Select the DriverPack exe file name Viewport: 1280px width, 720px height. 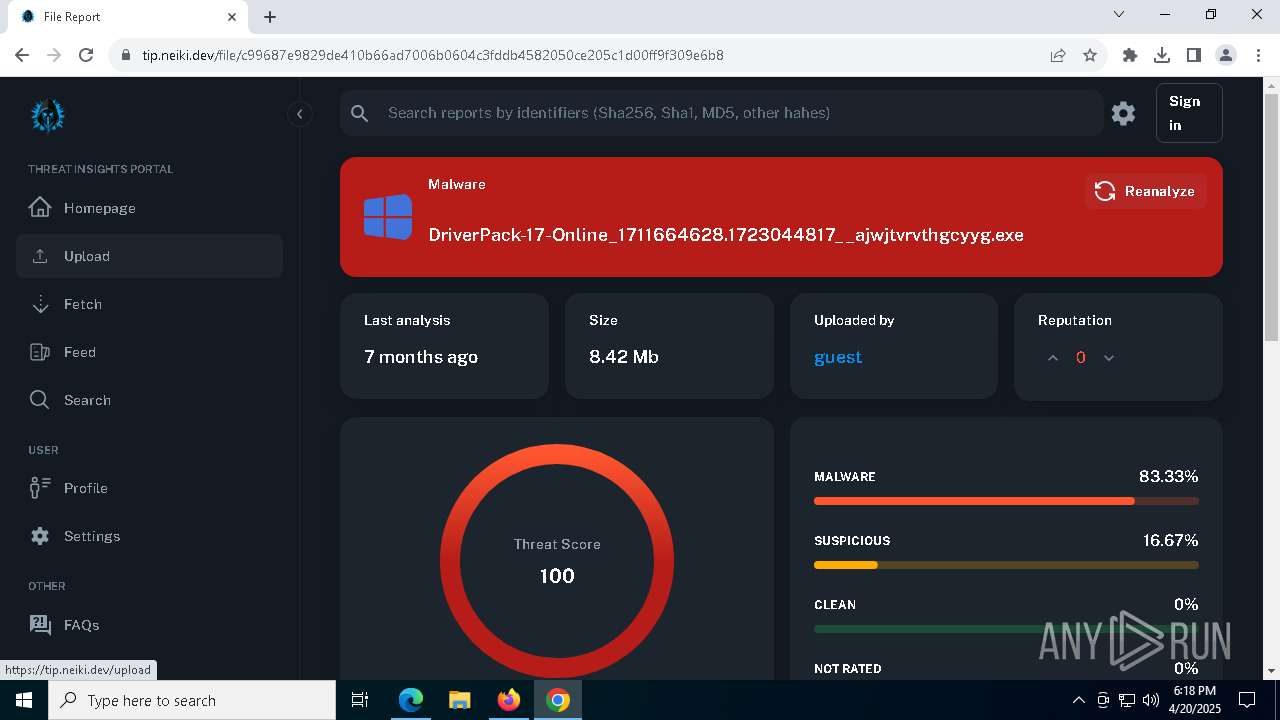pos(726,235)
